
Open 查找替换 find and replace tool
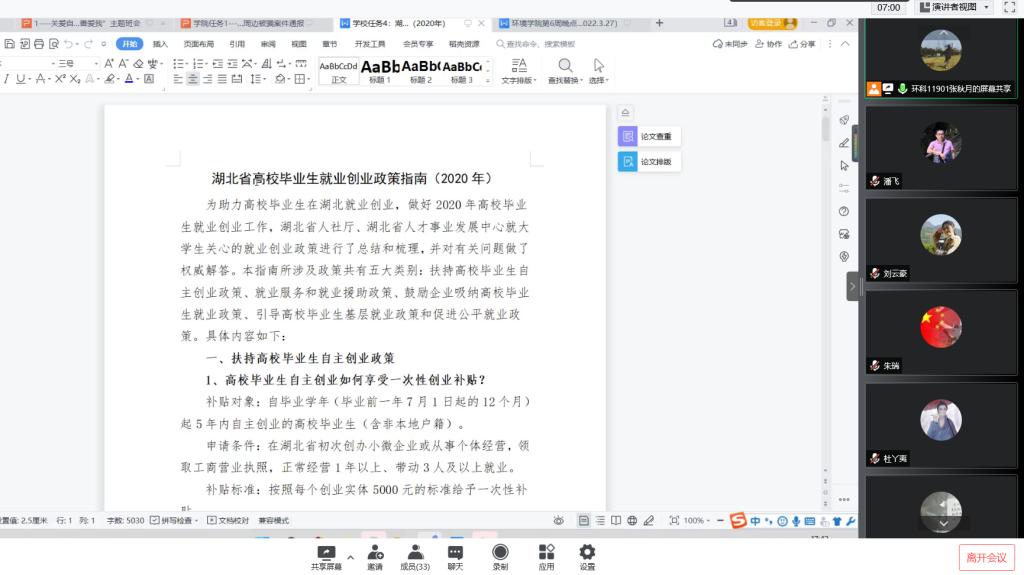(565, 70)
